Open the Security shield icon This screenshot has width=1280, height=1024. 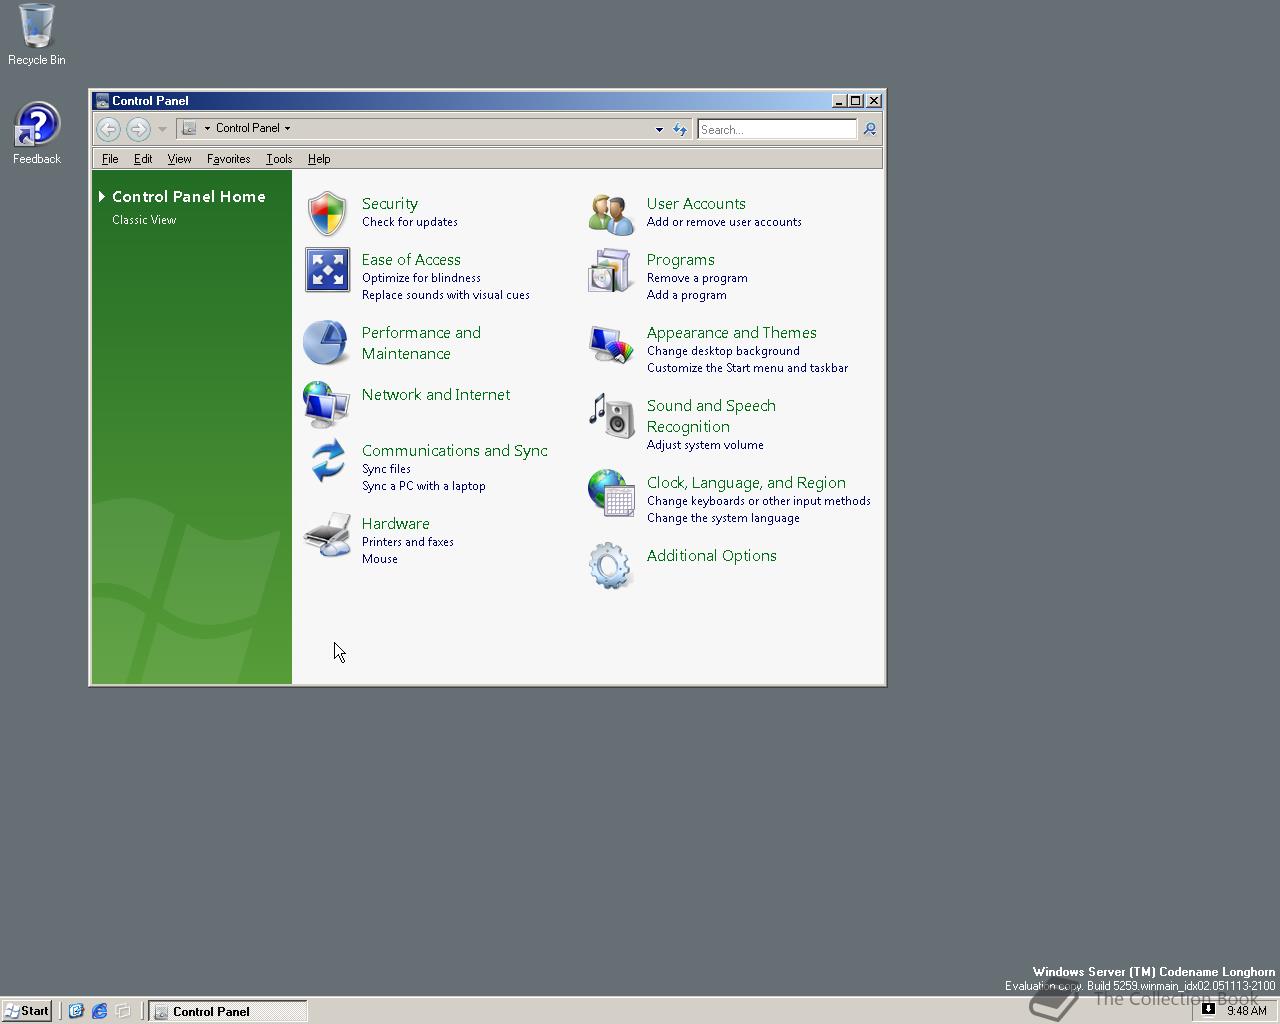(x=327, y=214)
